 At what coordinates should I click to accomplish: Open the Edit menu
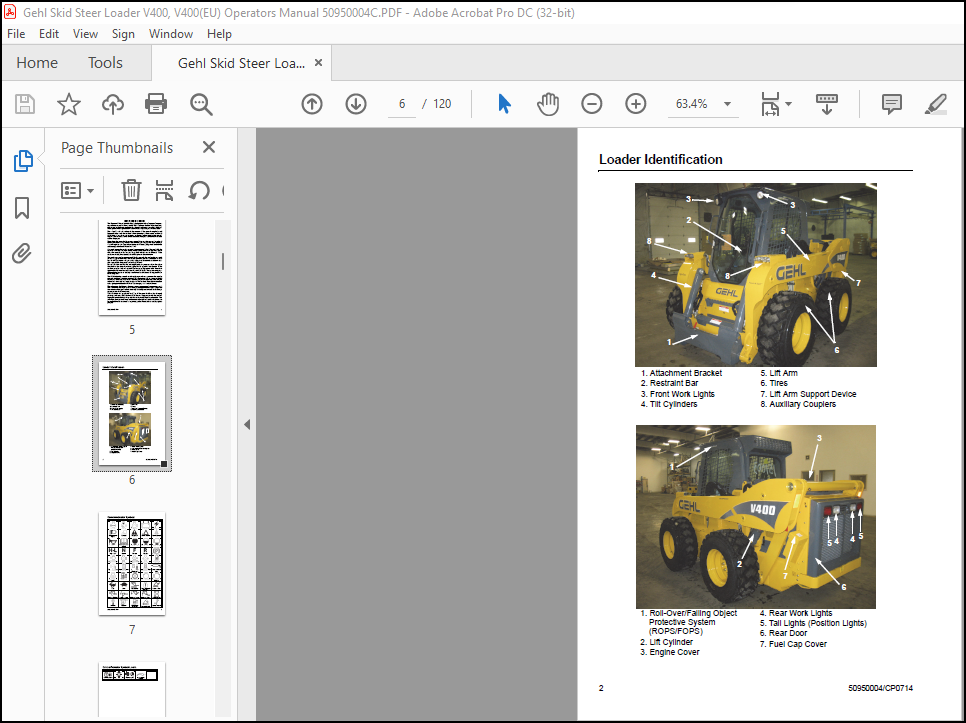click(x=49, y=34)
